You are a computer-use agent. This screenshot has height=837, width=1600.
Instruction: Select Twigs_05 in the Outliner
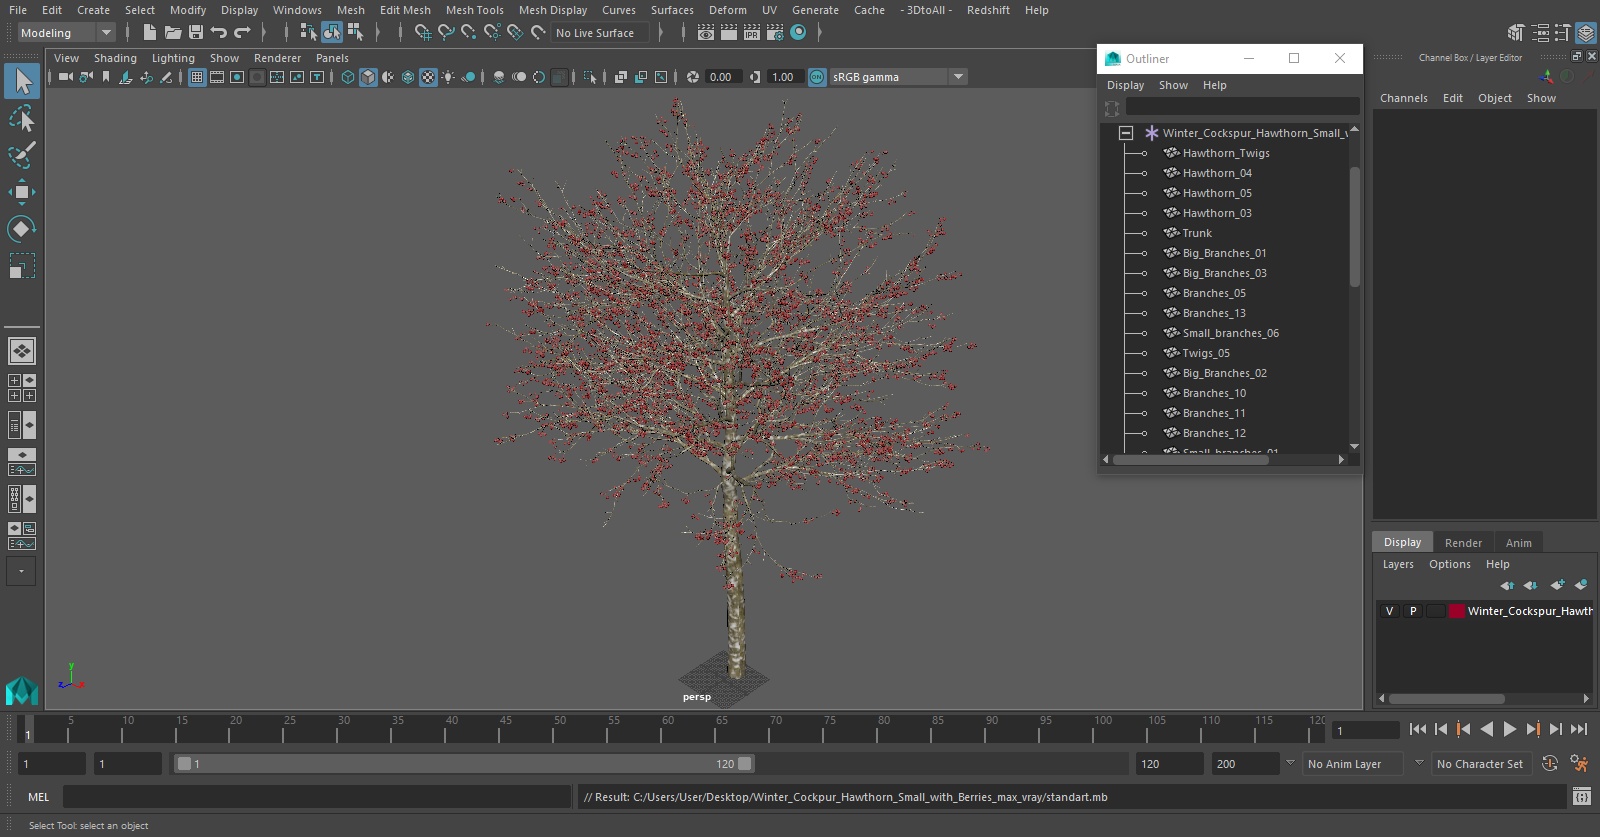1206,353
